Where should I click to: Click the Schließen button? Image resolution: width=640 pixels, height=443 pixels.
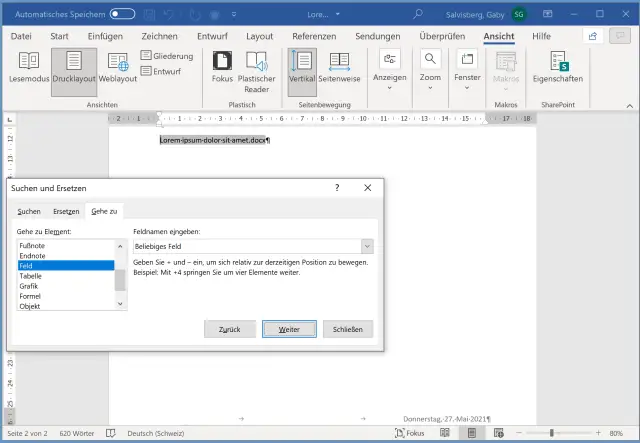[x=348, y=328]
